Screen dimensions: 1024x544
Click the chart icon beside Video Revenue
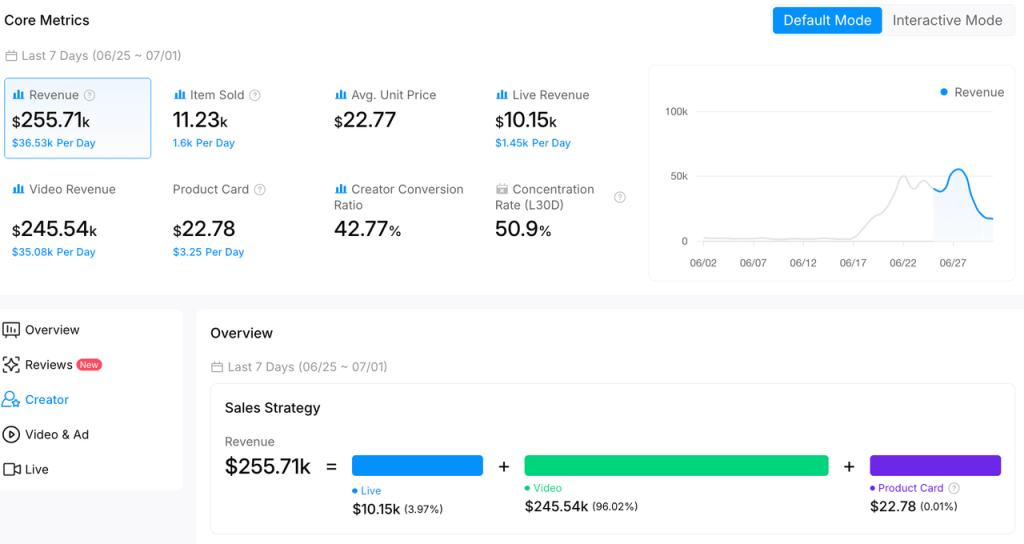point(18,189)
